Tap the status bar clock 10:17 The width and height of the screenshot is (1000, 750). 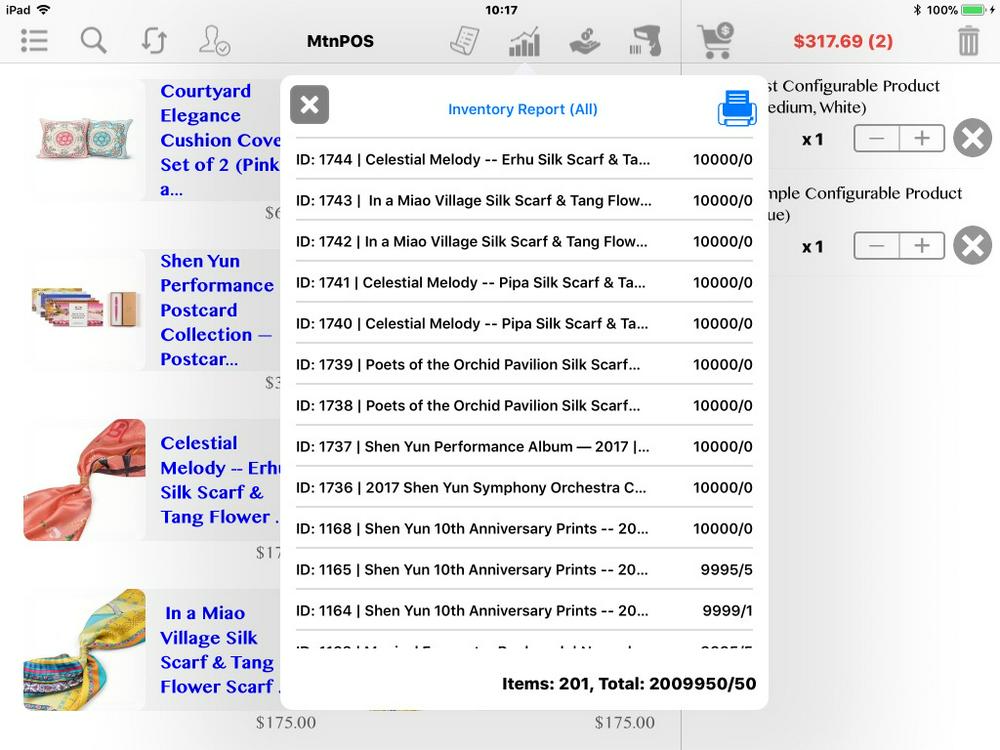[501, 10]
